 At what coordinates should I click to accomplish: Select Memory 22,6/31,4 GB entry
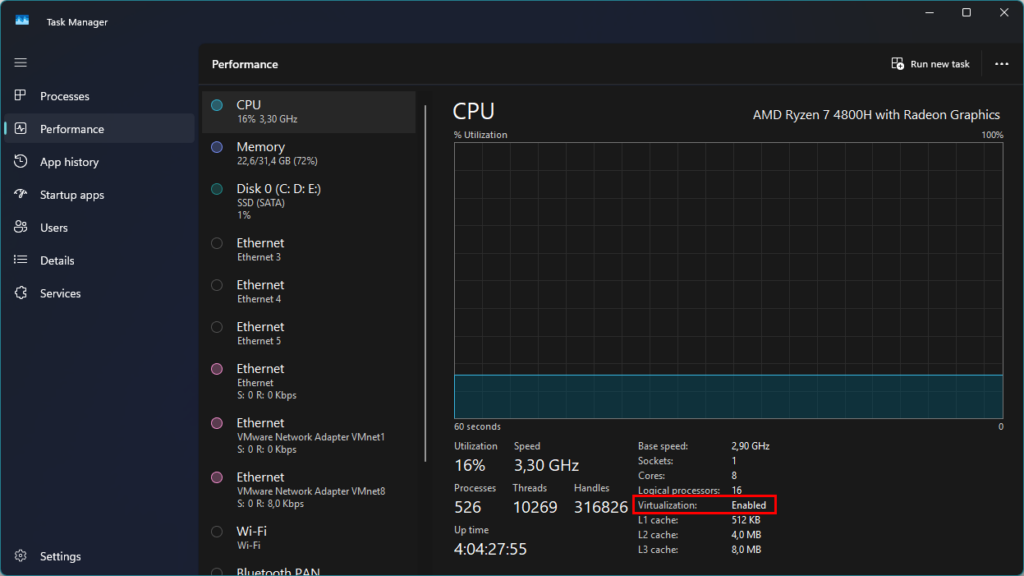click(x=309, y=153)
